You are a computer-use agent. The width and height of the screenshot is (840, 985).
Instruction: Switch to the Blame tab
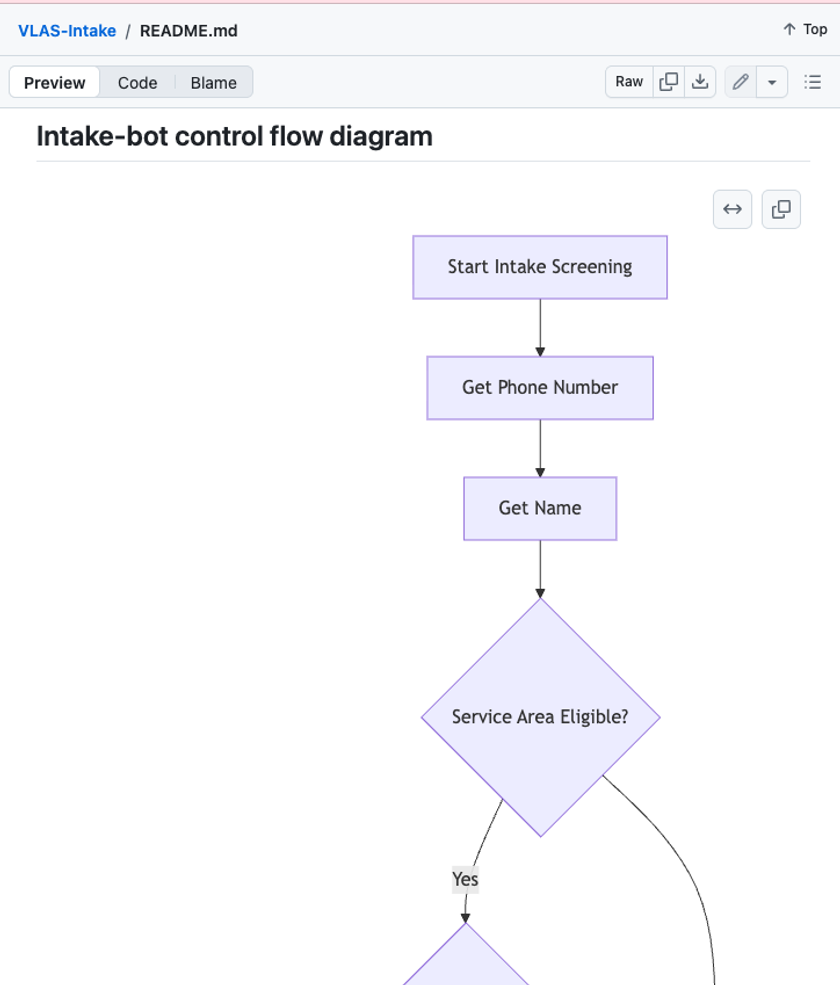[214, 82]
